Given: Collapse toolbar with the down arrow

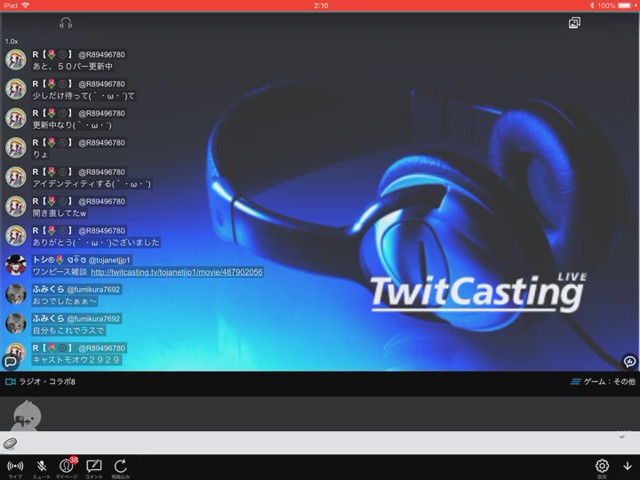Looking at the screenshot, I should [x=627, y=466].
